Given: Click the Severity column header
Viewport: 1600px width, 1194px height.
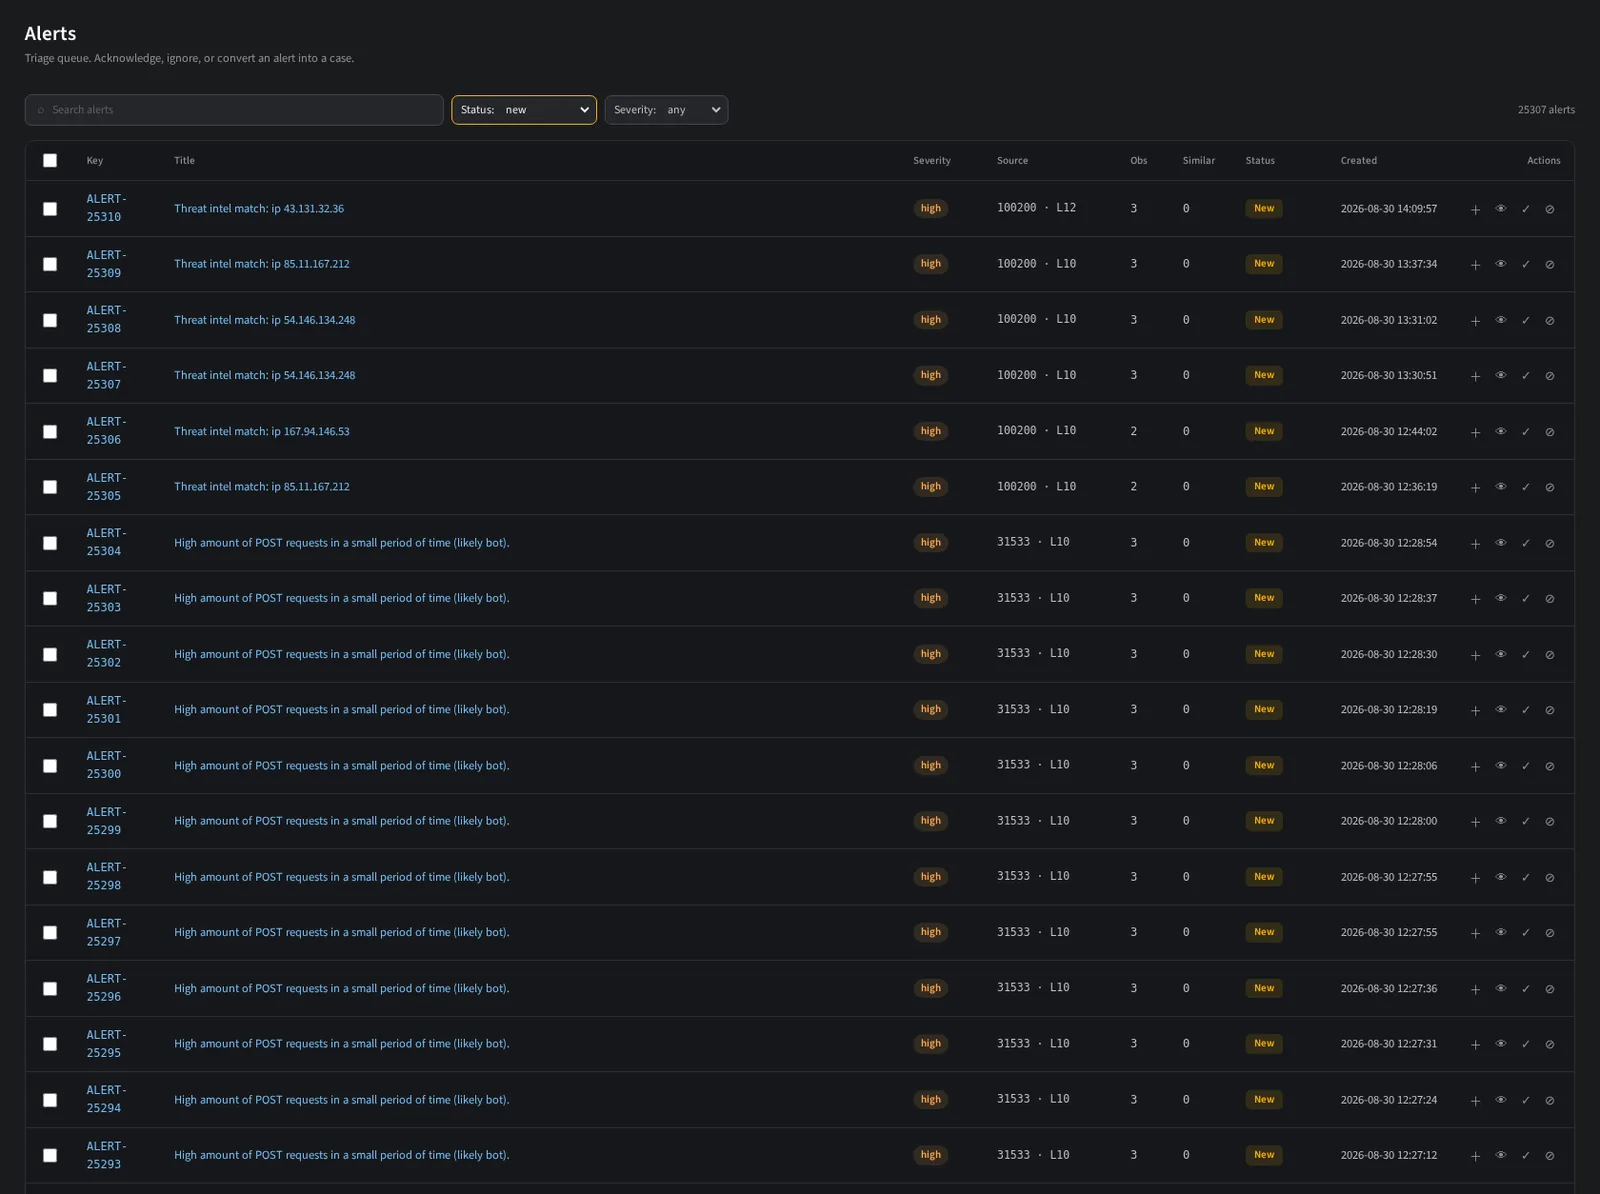Looking at the screenshot, I should point(932,160).
